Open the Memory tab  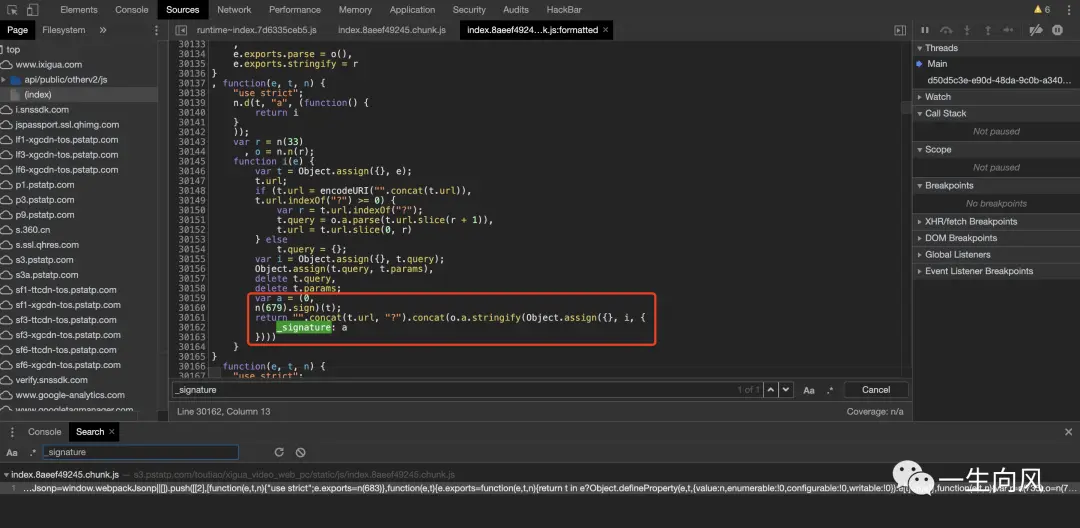[x=355, y=10]
